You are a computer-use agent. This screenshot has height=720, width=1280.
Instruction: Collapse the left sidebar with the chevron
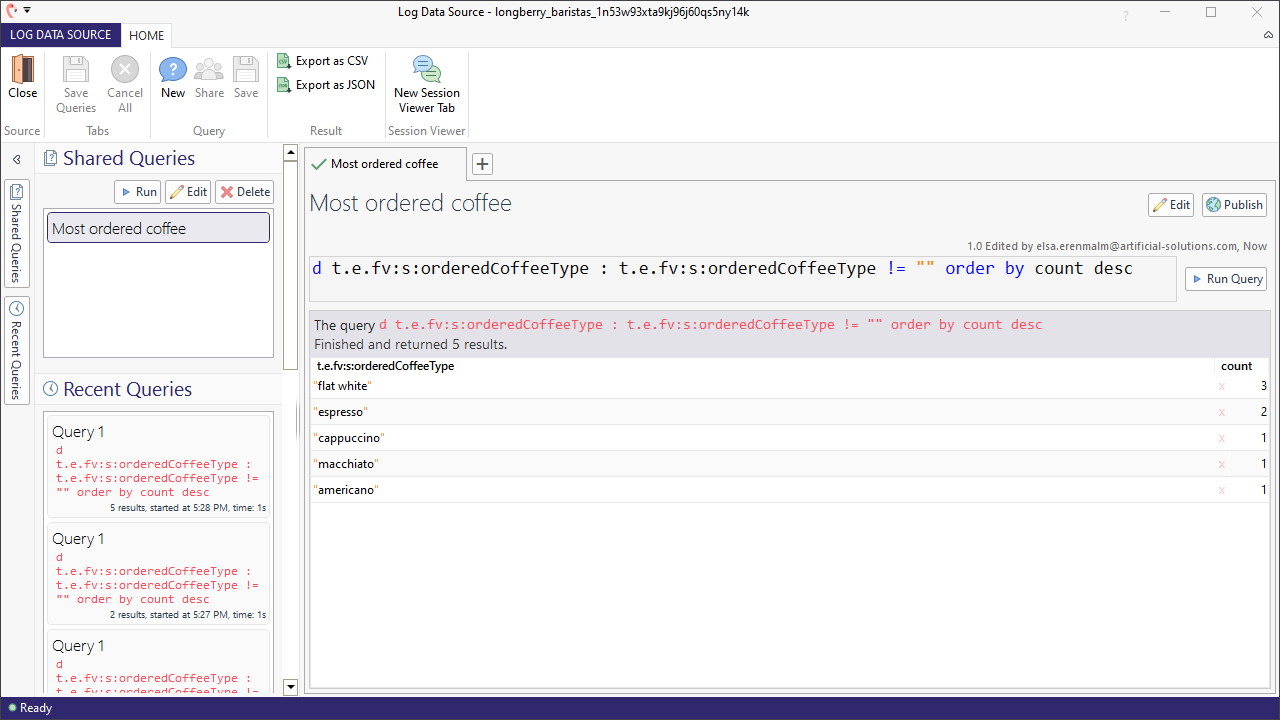[16, 158]
